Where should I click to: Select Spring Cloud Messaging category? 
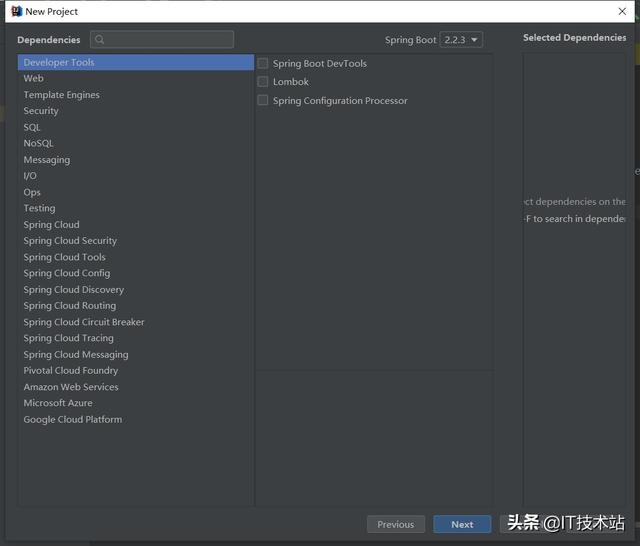click(x=136, y=354)
